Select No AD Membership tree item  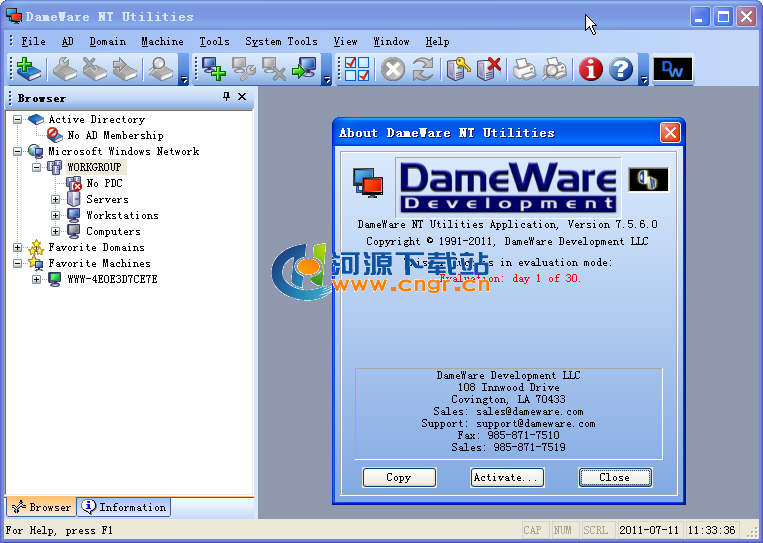click(115, 135)
